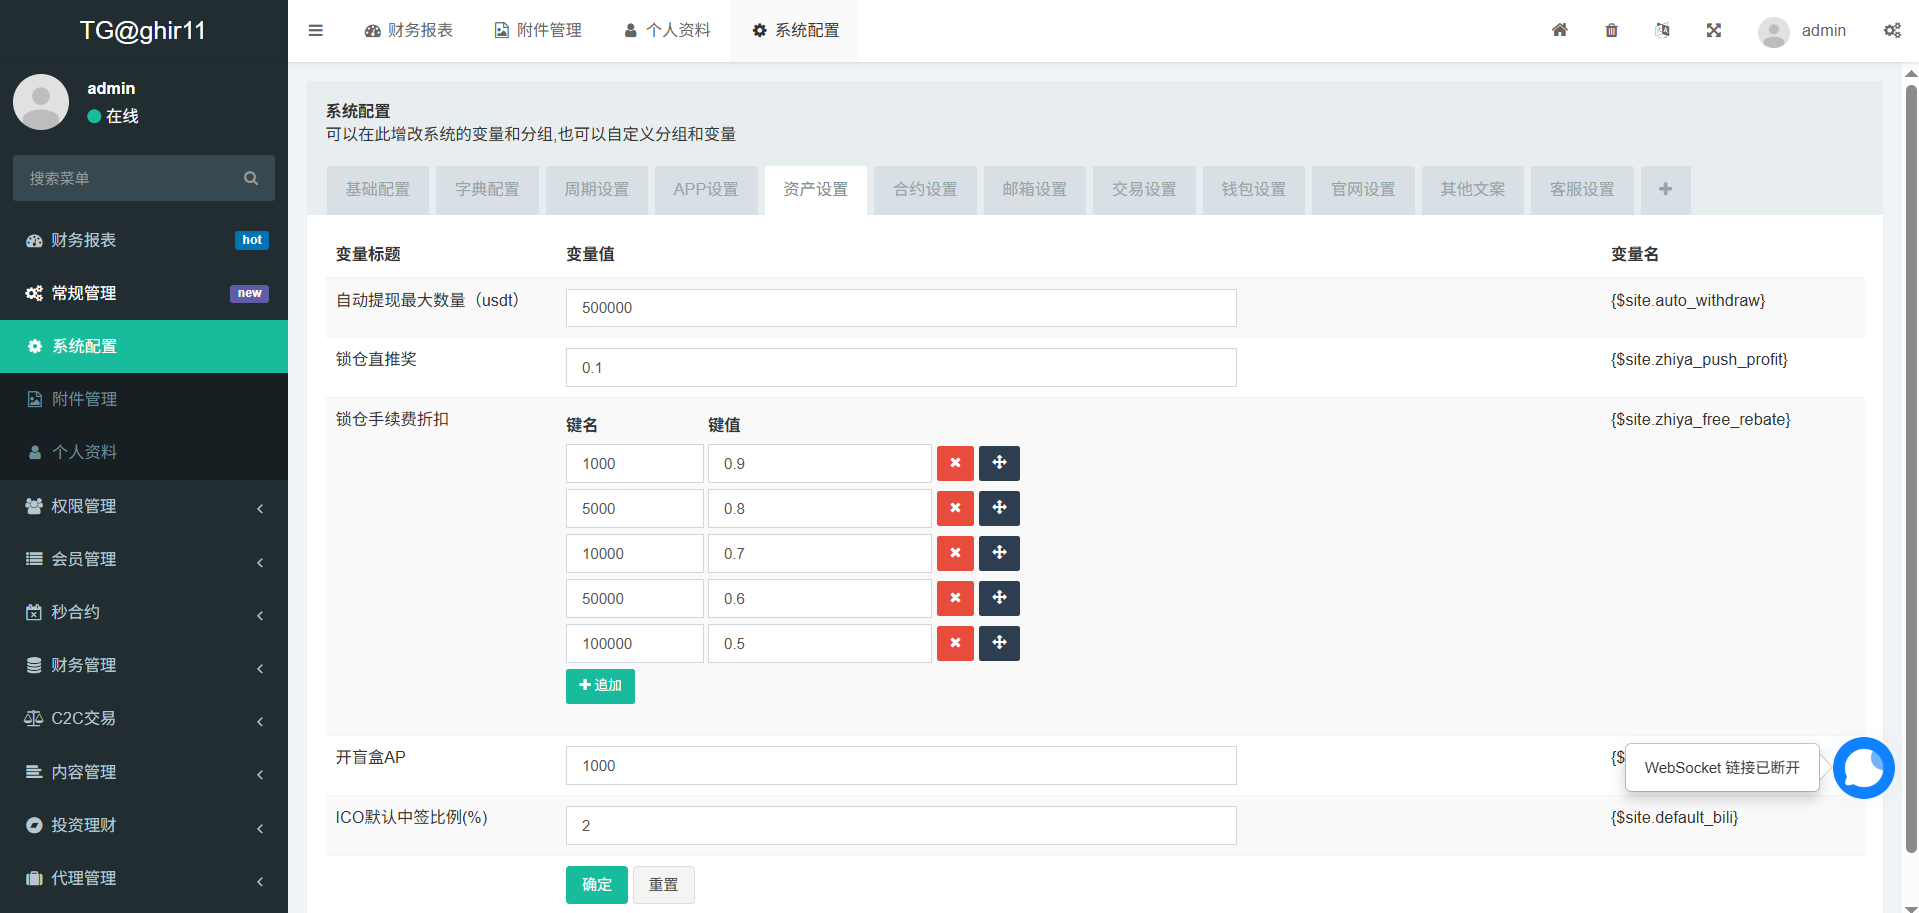Screen dimensions: 1919x913
Task: Switch to the 合约设置 tab
Action: 925,190
